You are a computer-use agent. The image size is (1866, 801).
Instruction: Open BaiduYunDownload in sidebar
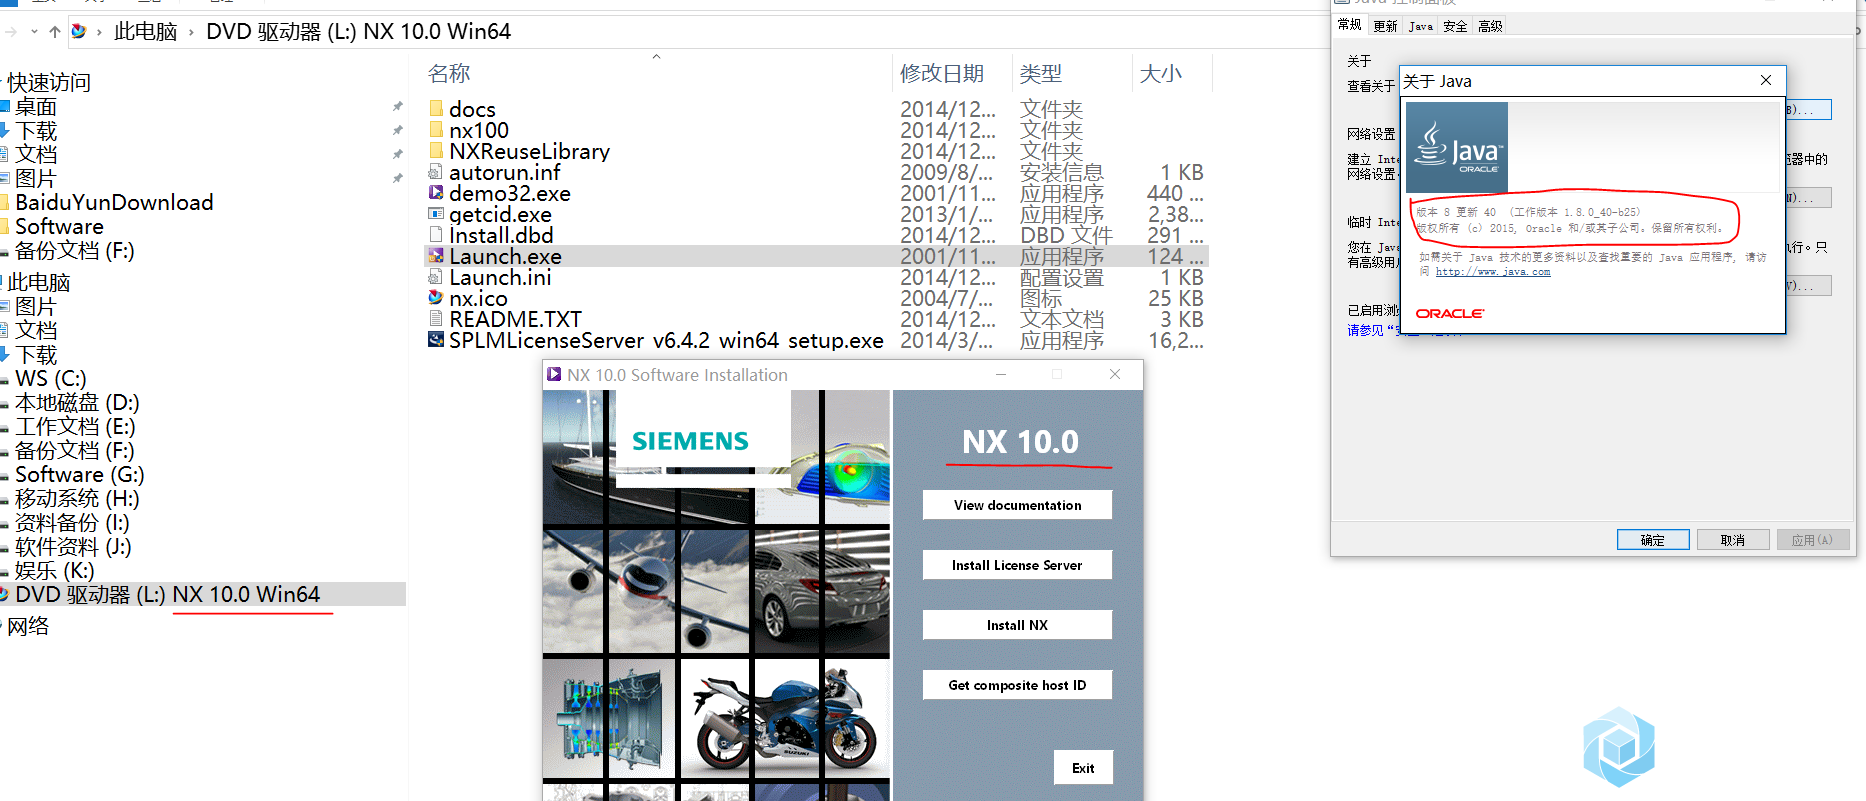[114, 202]
